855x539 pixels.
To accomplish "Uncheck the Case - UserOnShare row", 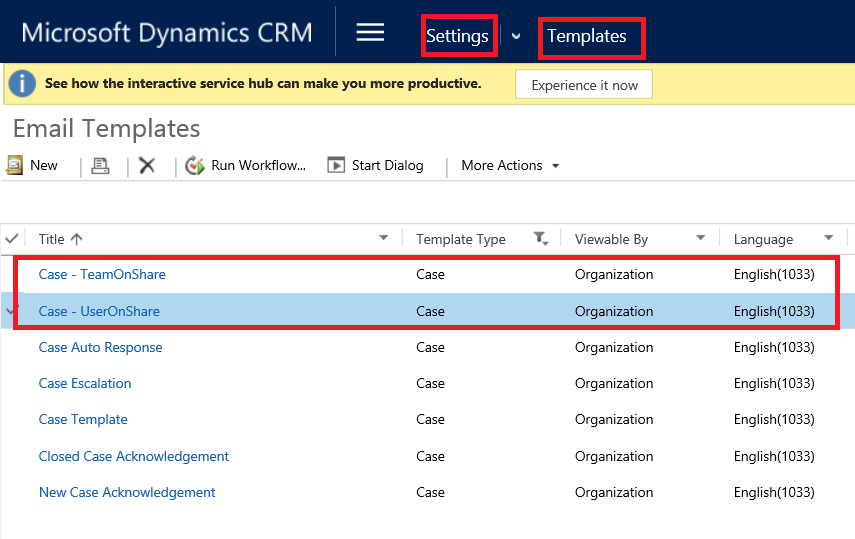I will 12,311.
